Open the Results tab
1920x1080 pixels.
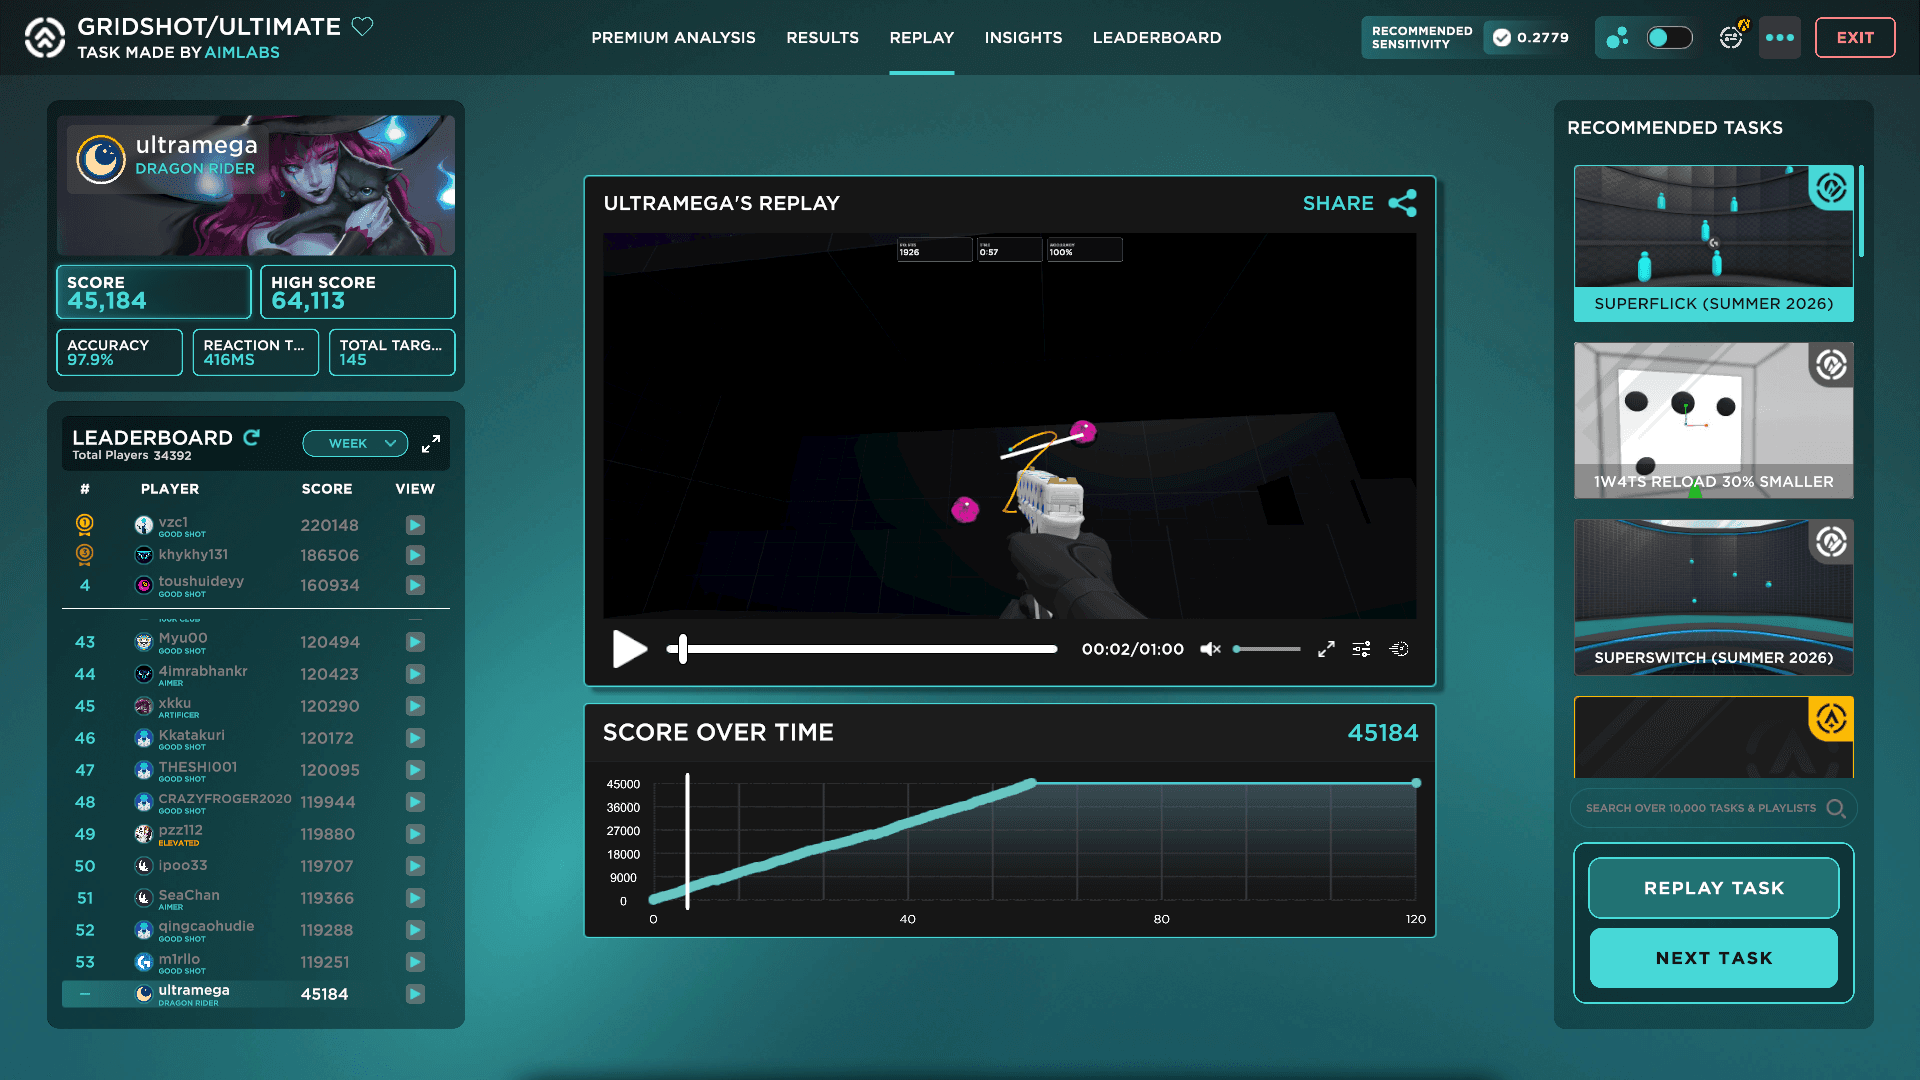click(822, 38)
